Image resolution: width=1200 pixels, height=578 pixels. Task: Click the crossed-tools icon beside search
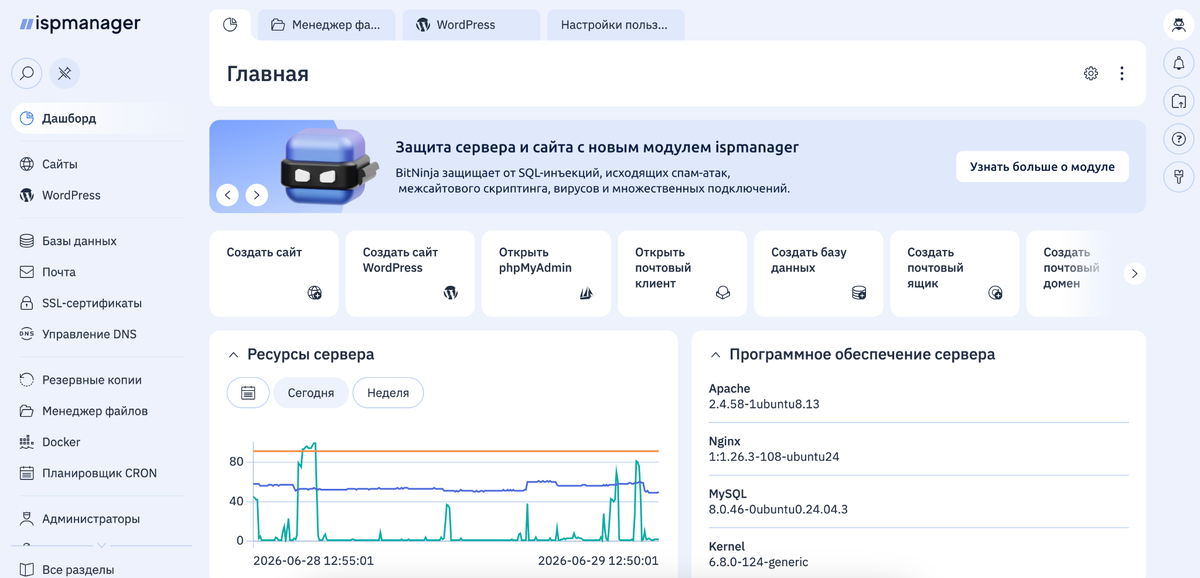coord(64,73)
